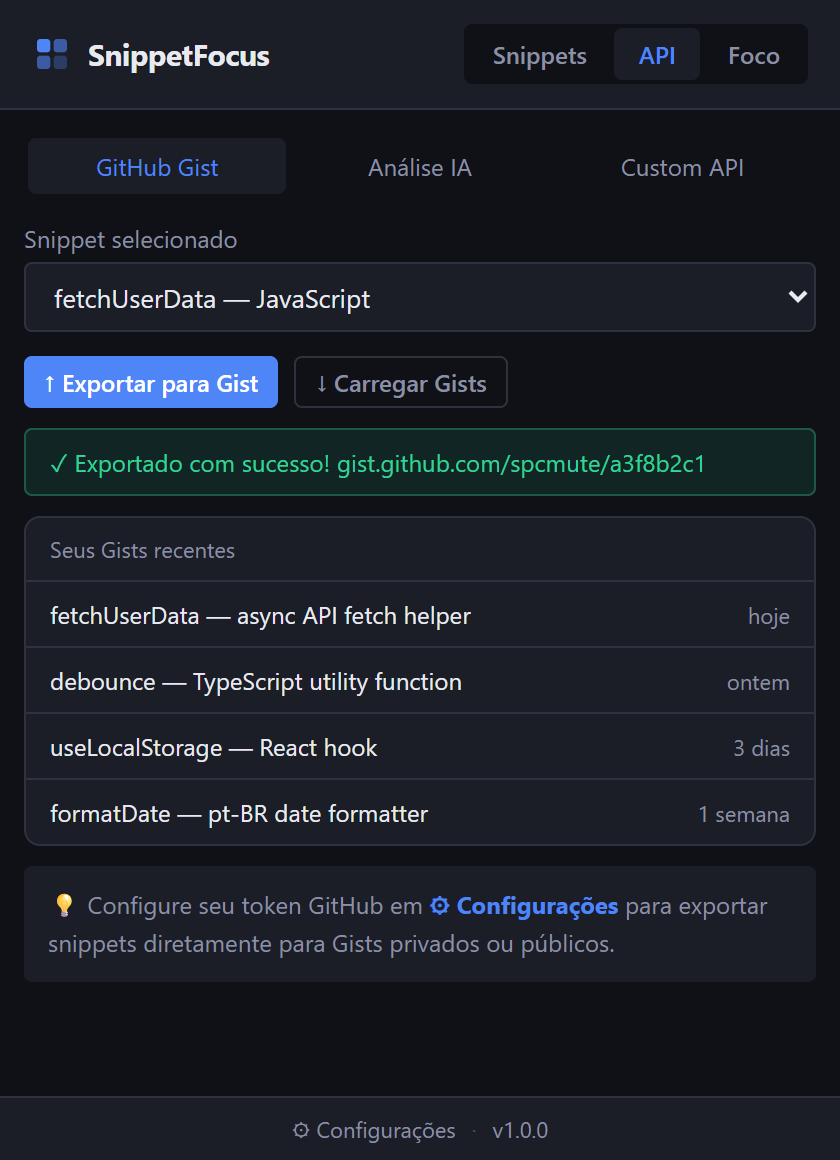Screen dimensions: 840x1160
Task: Click the SnippetFocus app title
Action: point(178,56)
